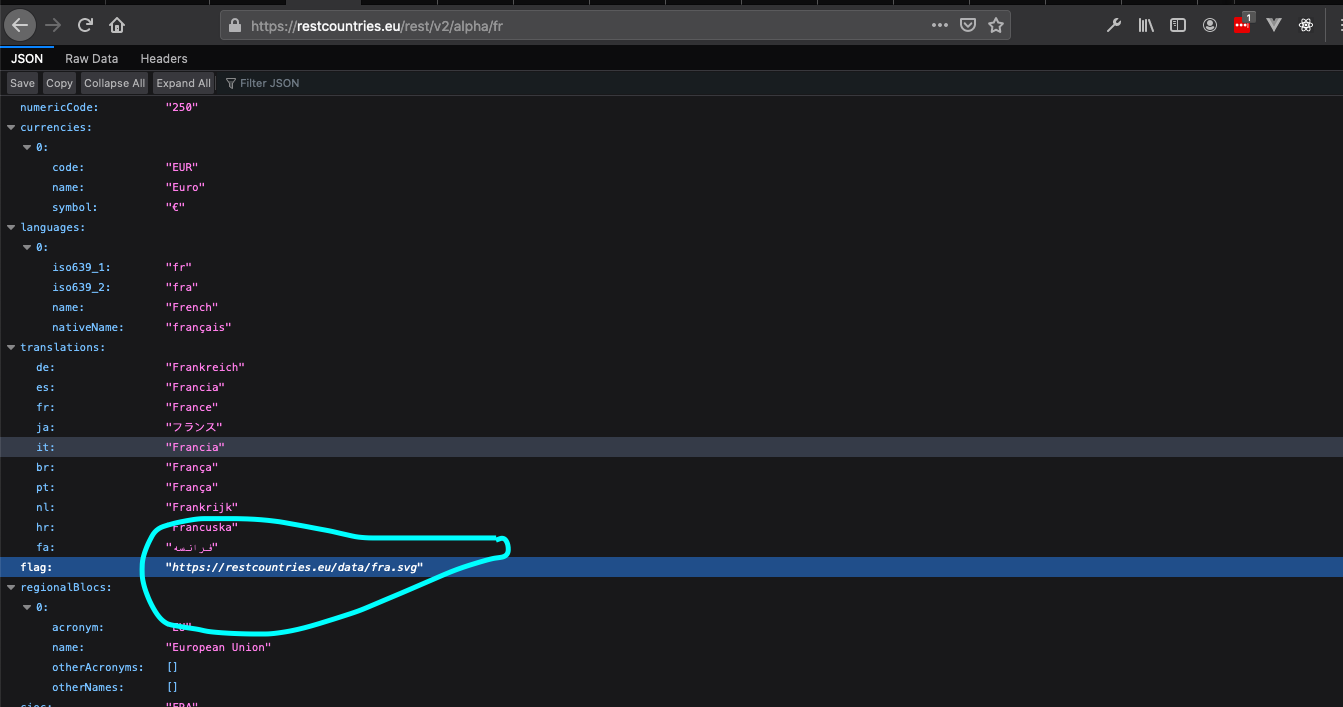Reload the current page
This screenshot has height=707, width=1343.
(86, 25)
